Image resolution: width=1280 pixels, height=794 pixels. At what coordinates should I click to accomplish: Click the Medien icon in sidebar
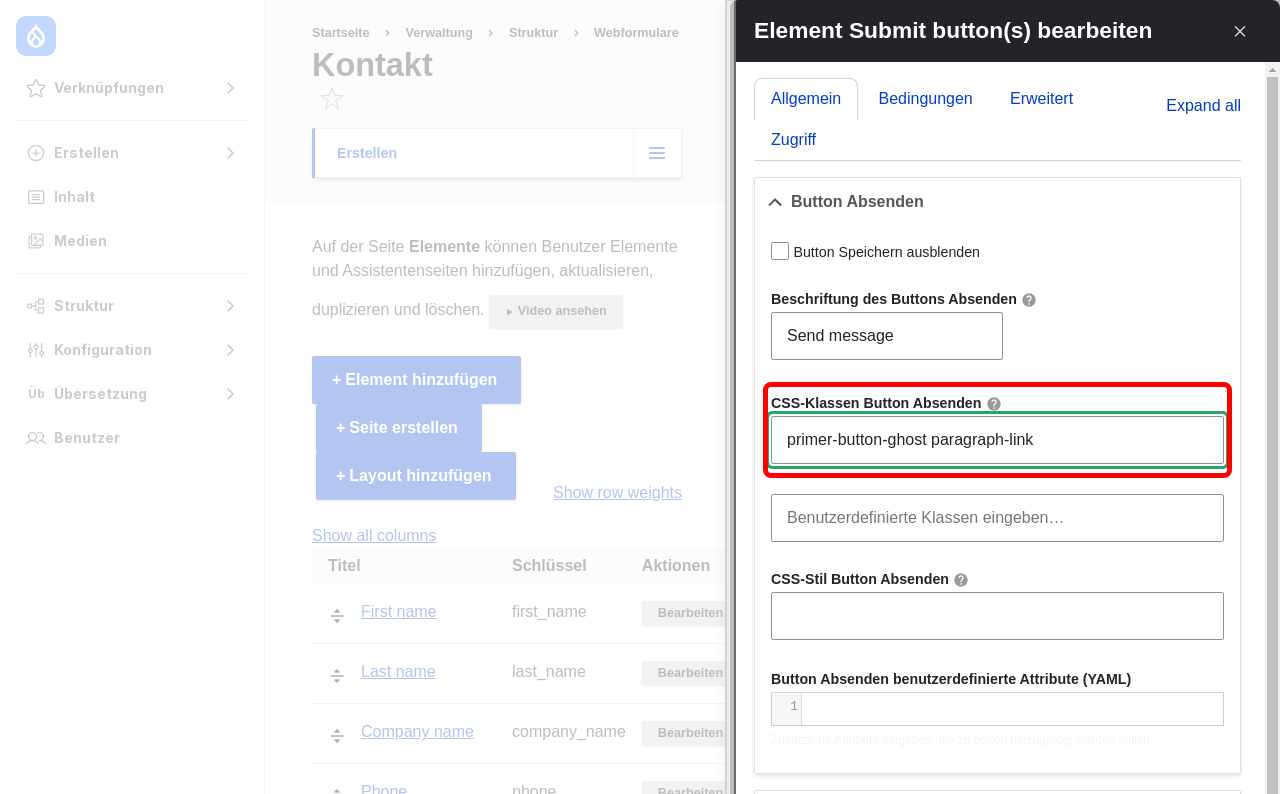point(36,241)
